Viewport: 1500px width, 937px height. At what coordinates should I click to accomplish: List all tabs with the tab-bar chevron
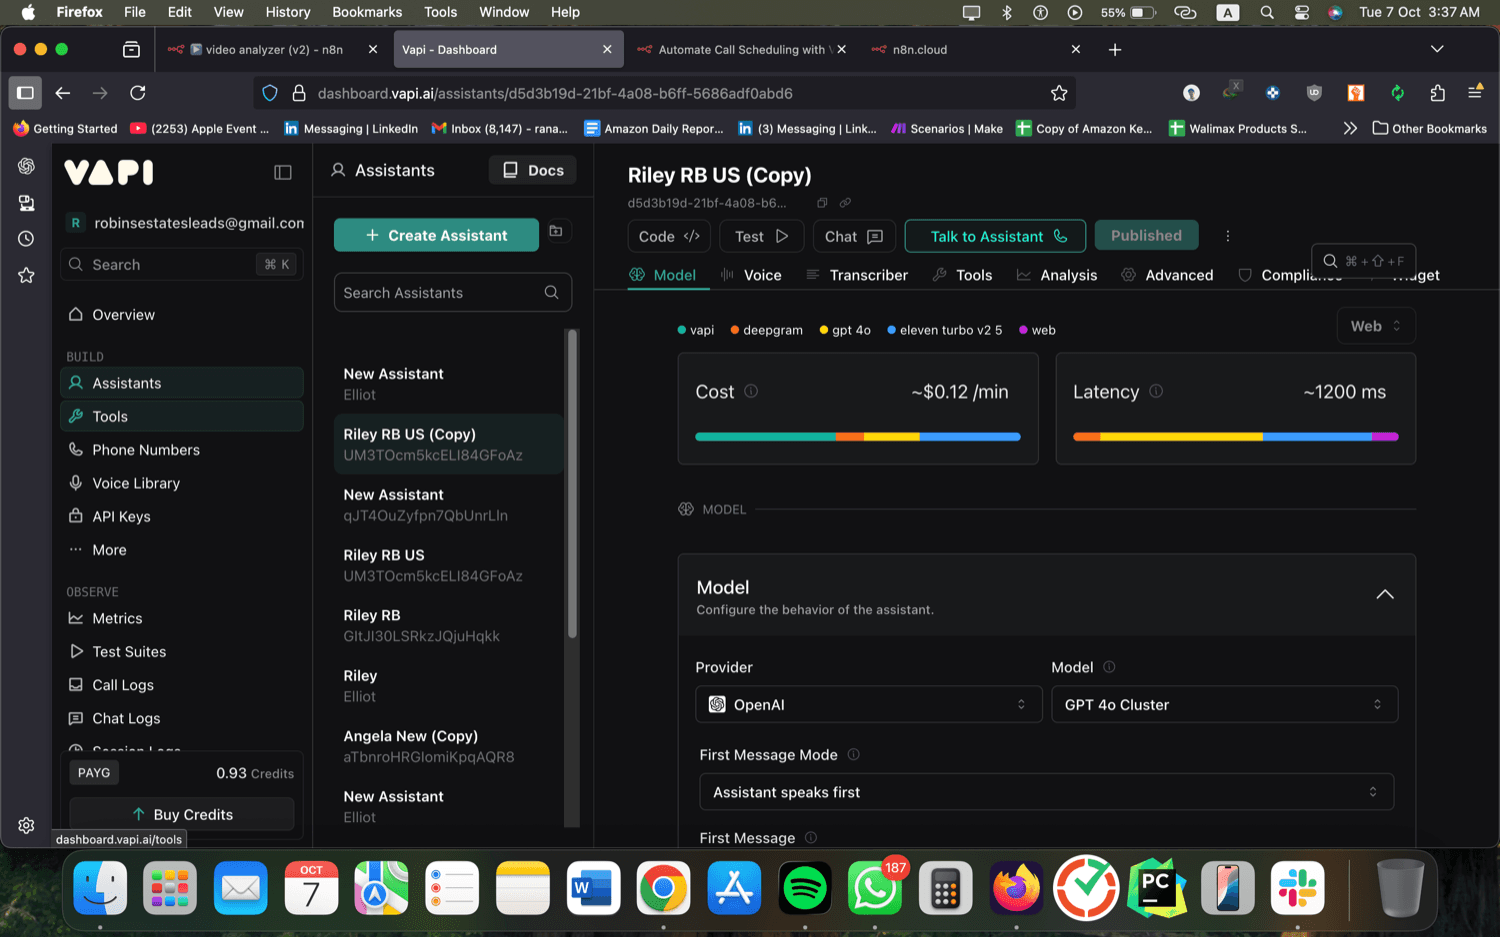point(1437,49)
